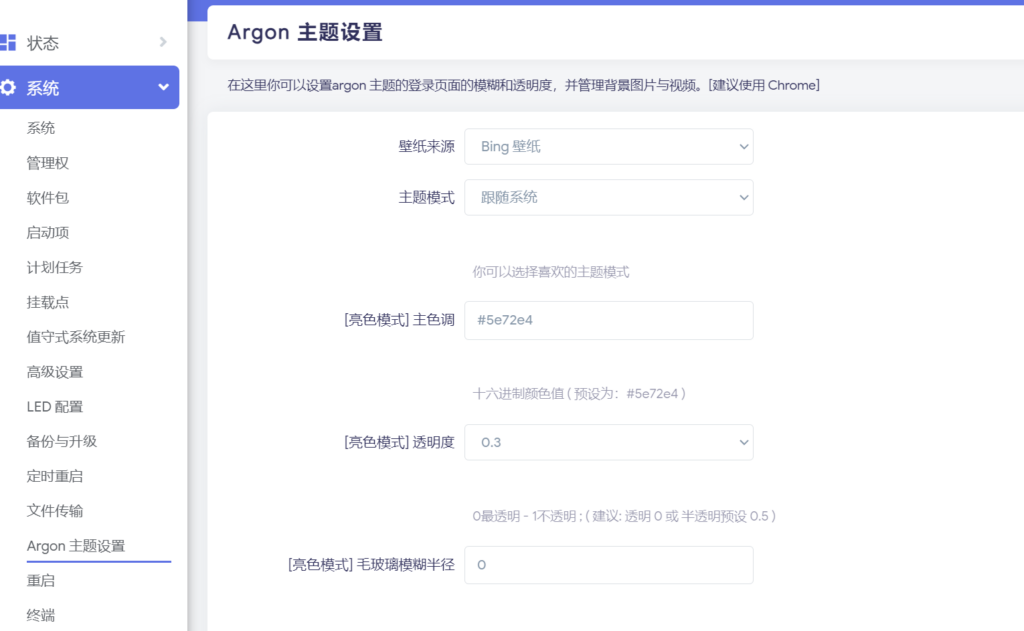Click the 系统 gear icon in sidebar
1024x631 pixels.
tap(8, 88)
